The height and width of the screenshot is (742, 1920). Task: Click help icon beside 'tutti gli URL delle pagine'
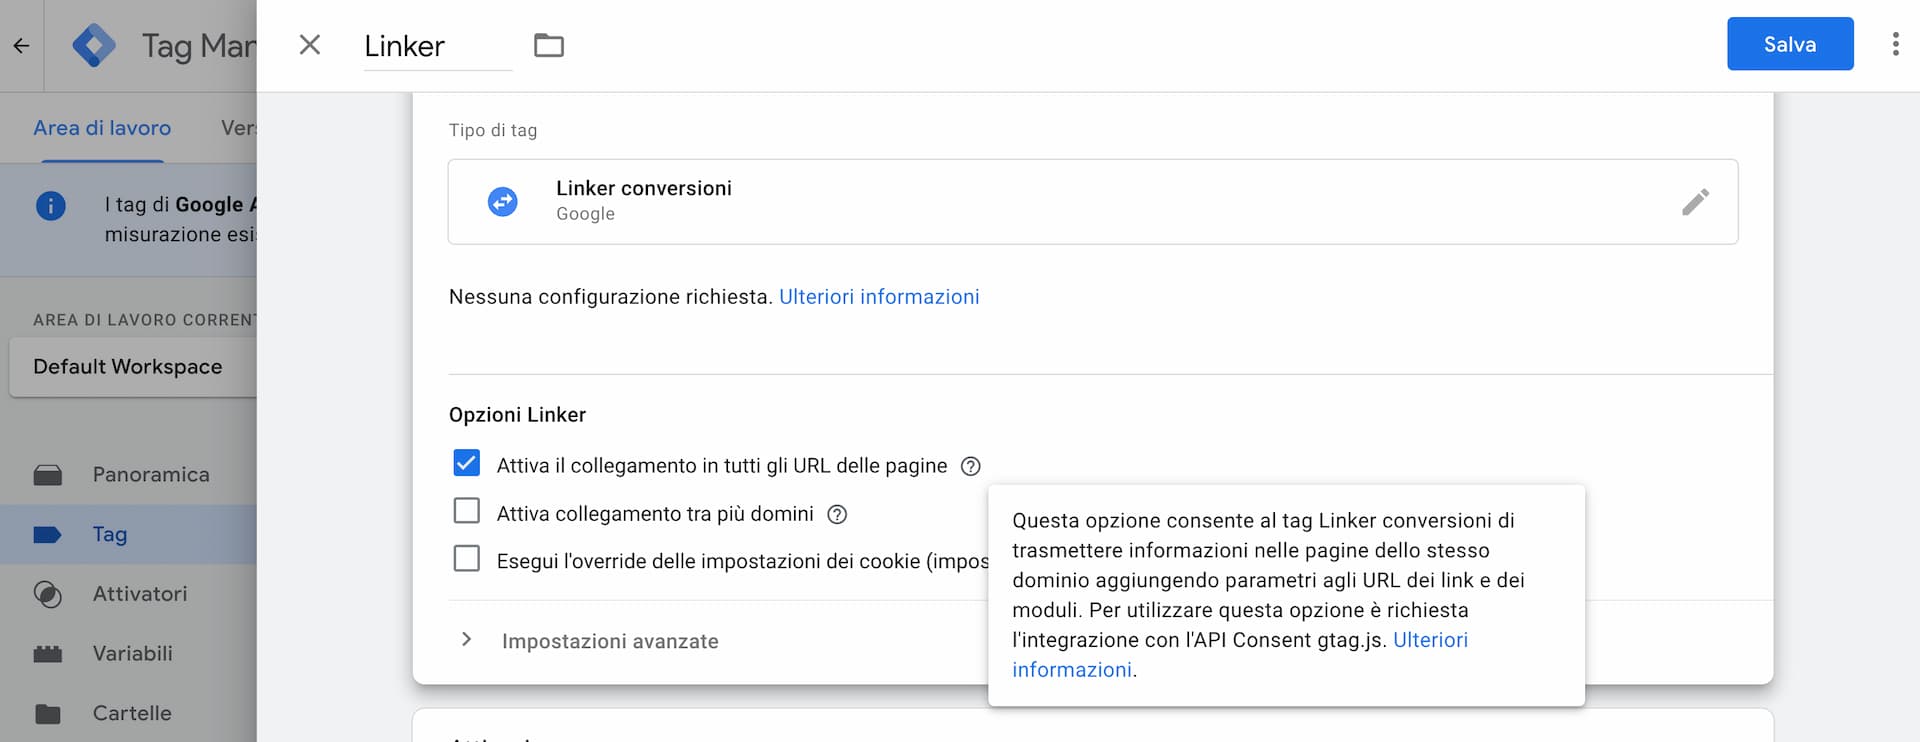pyautogui.click(x=970, y=466)
